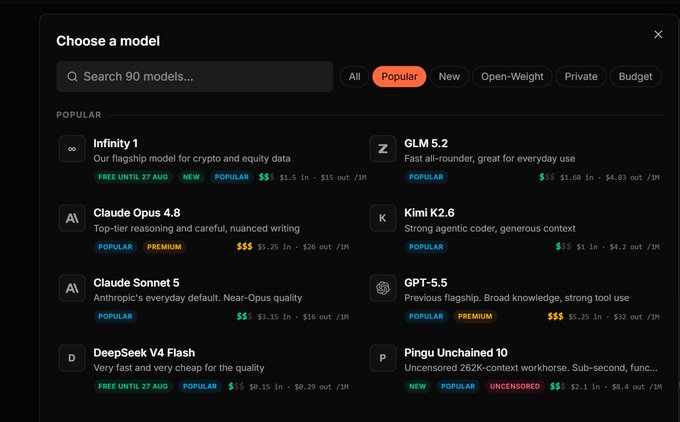Choose the Infinity 1 model name
Screen dimensions: 680x422
(x=115, y=143)
